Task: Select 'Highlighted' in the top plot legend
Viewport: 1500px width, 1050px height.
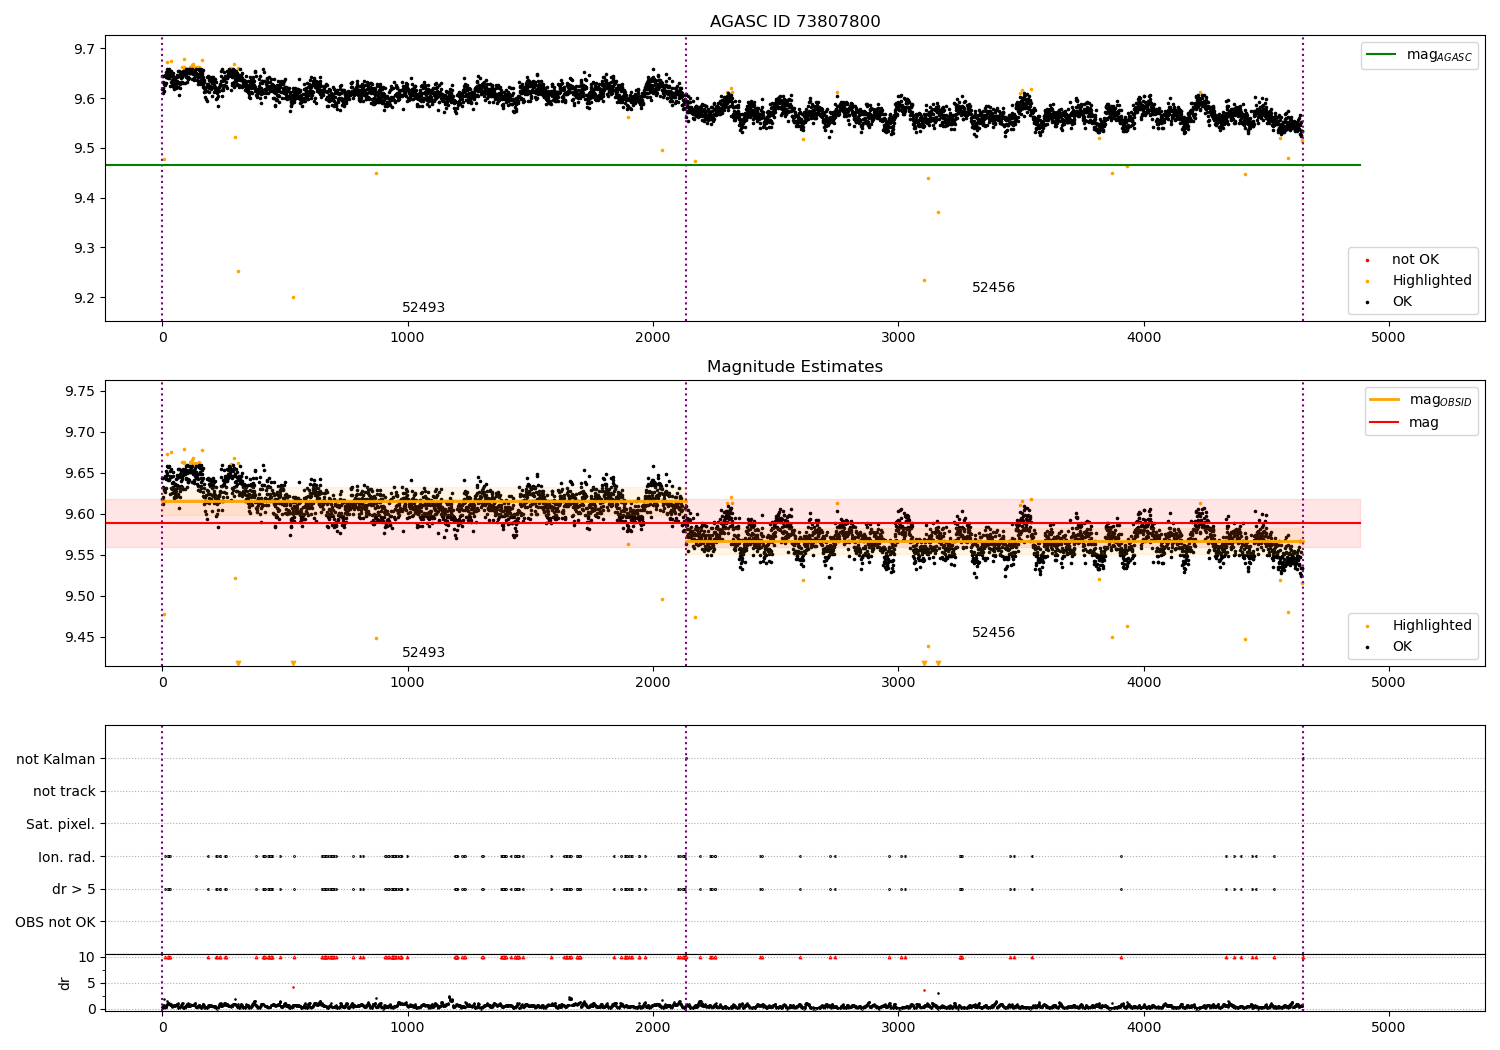Action: tap(1432, 281)
